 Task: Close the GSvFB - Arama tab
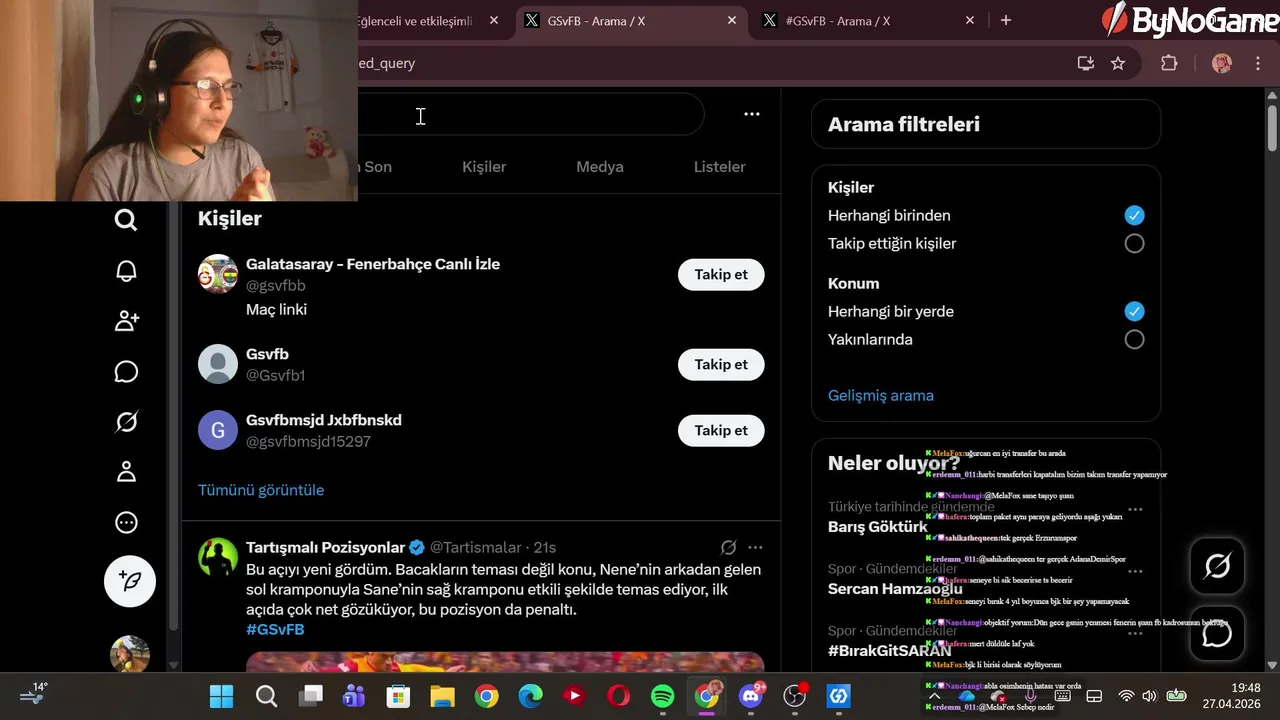732,20
